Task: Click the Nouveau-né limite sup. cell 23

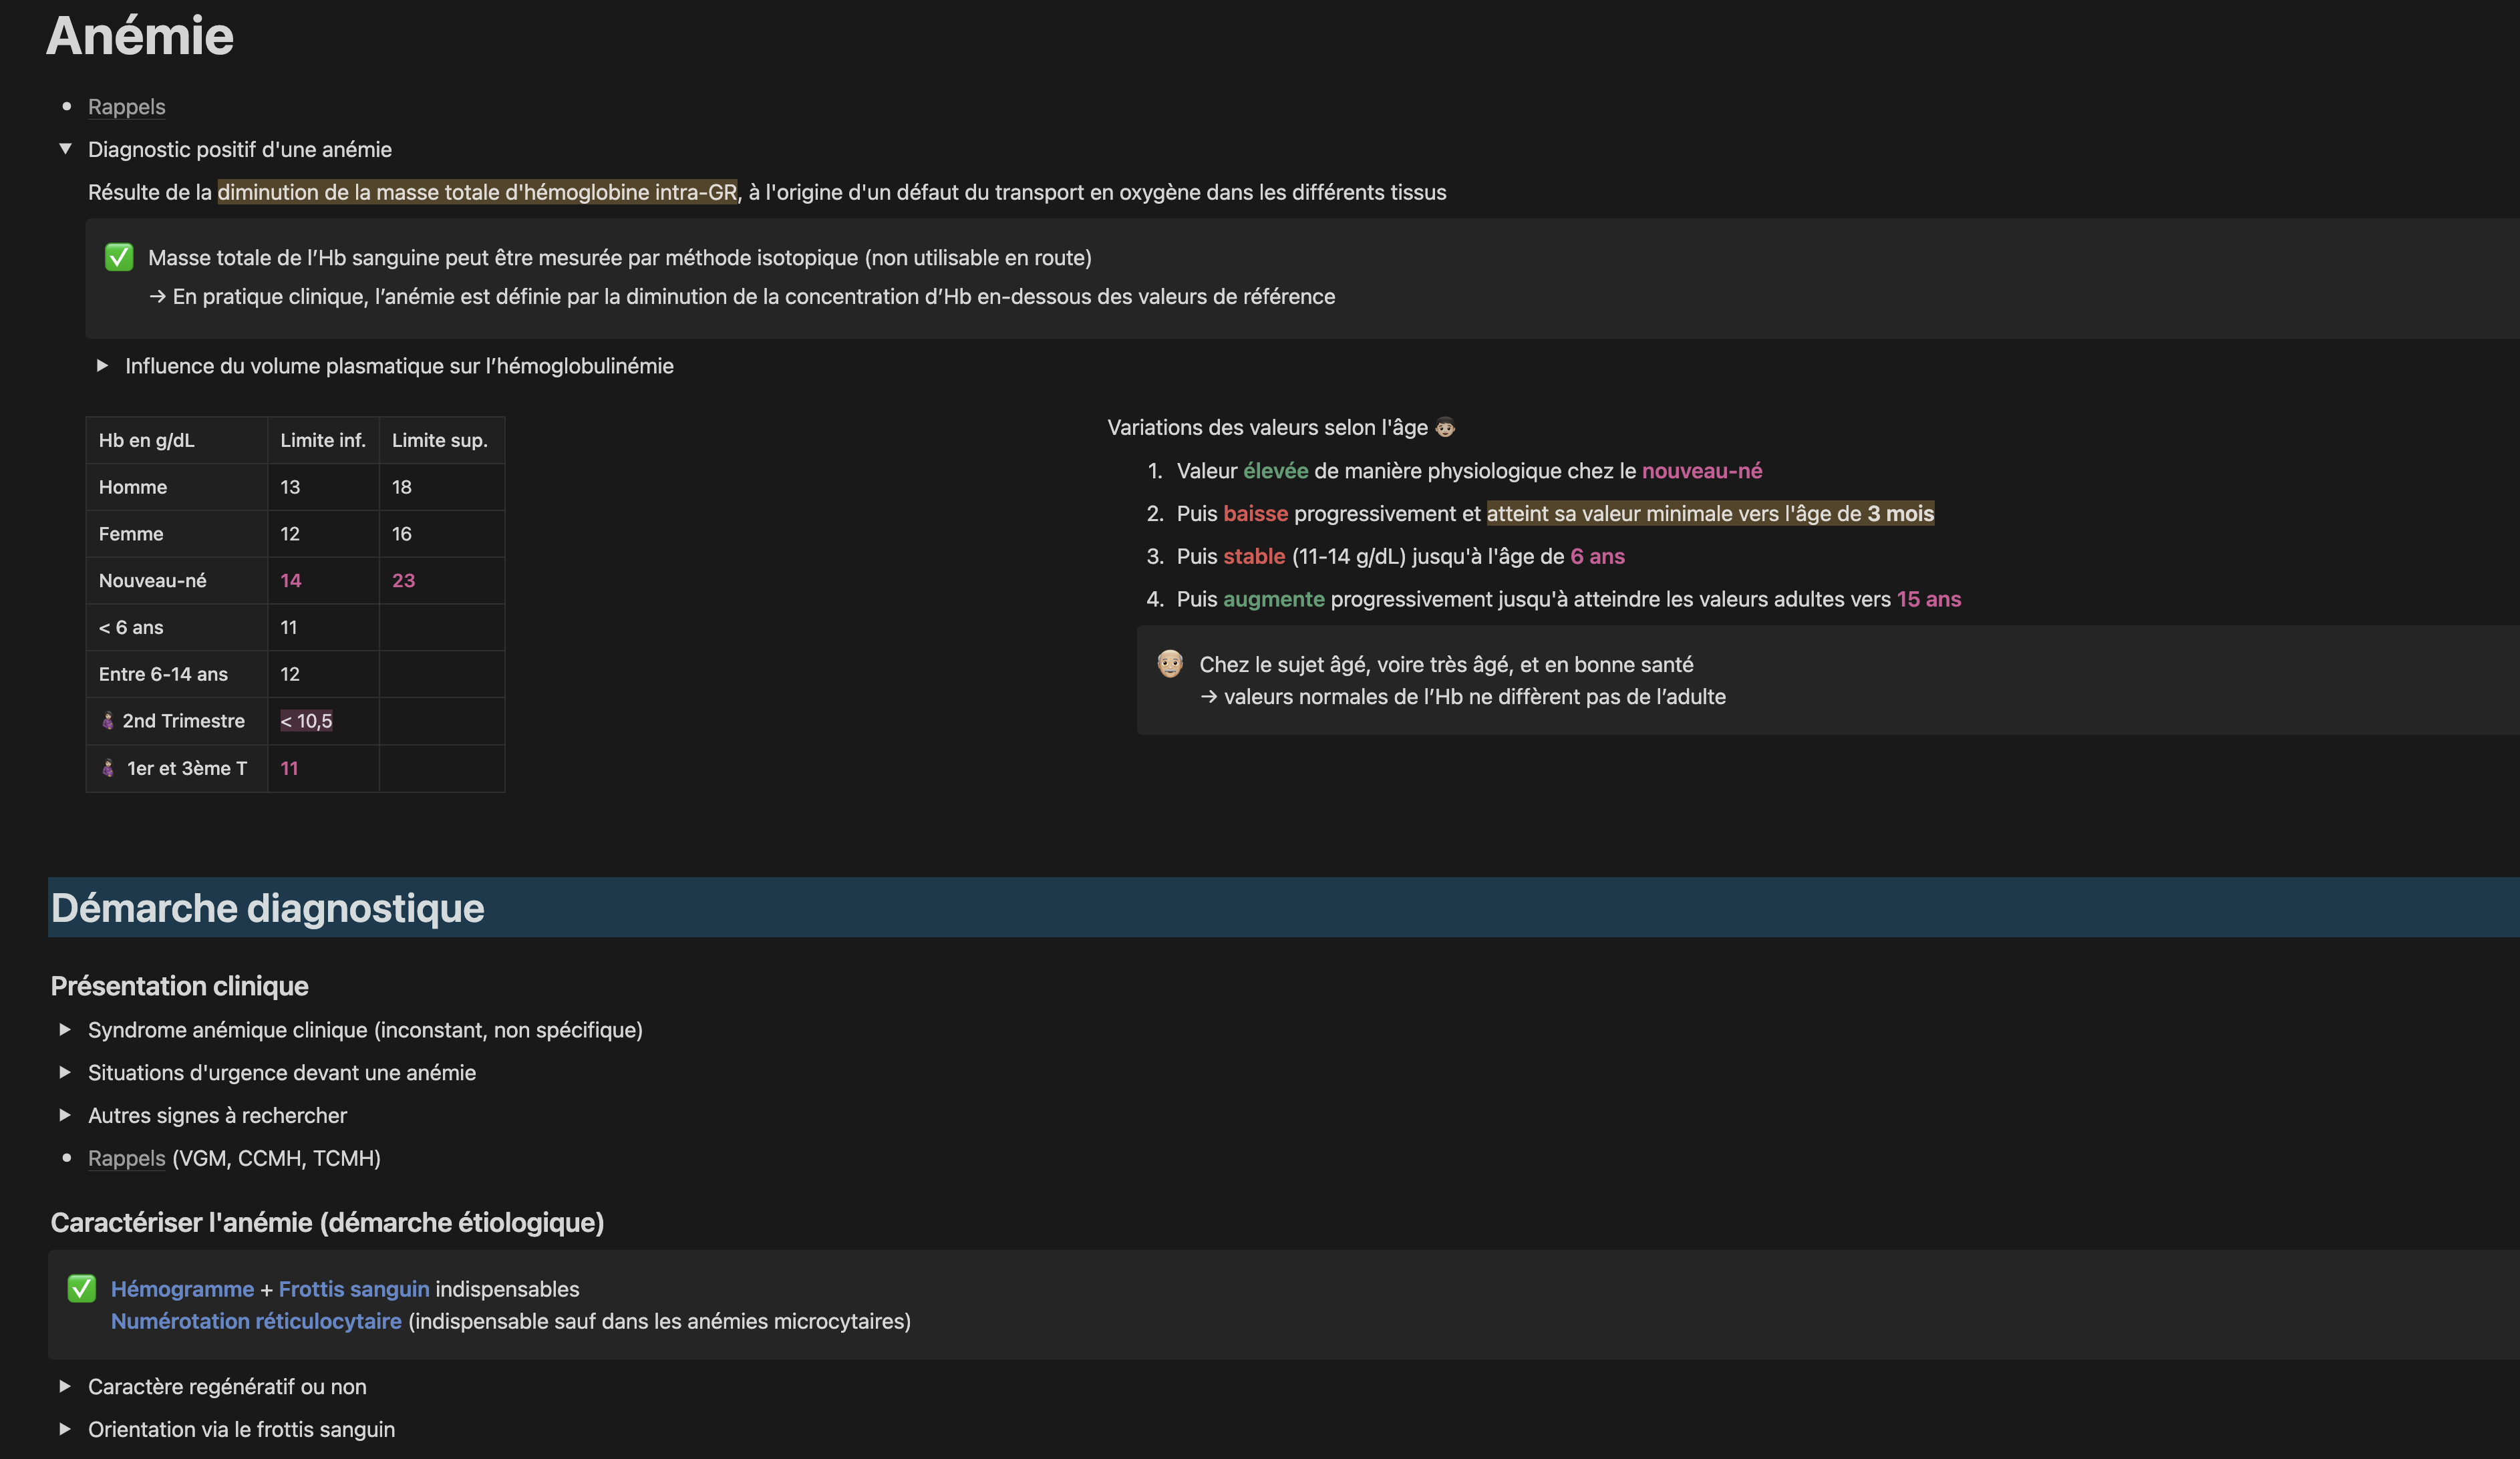Action: (403, 581)
